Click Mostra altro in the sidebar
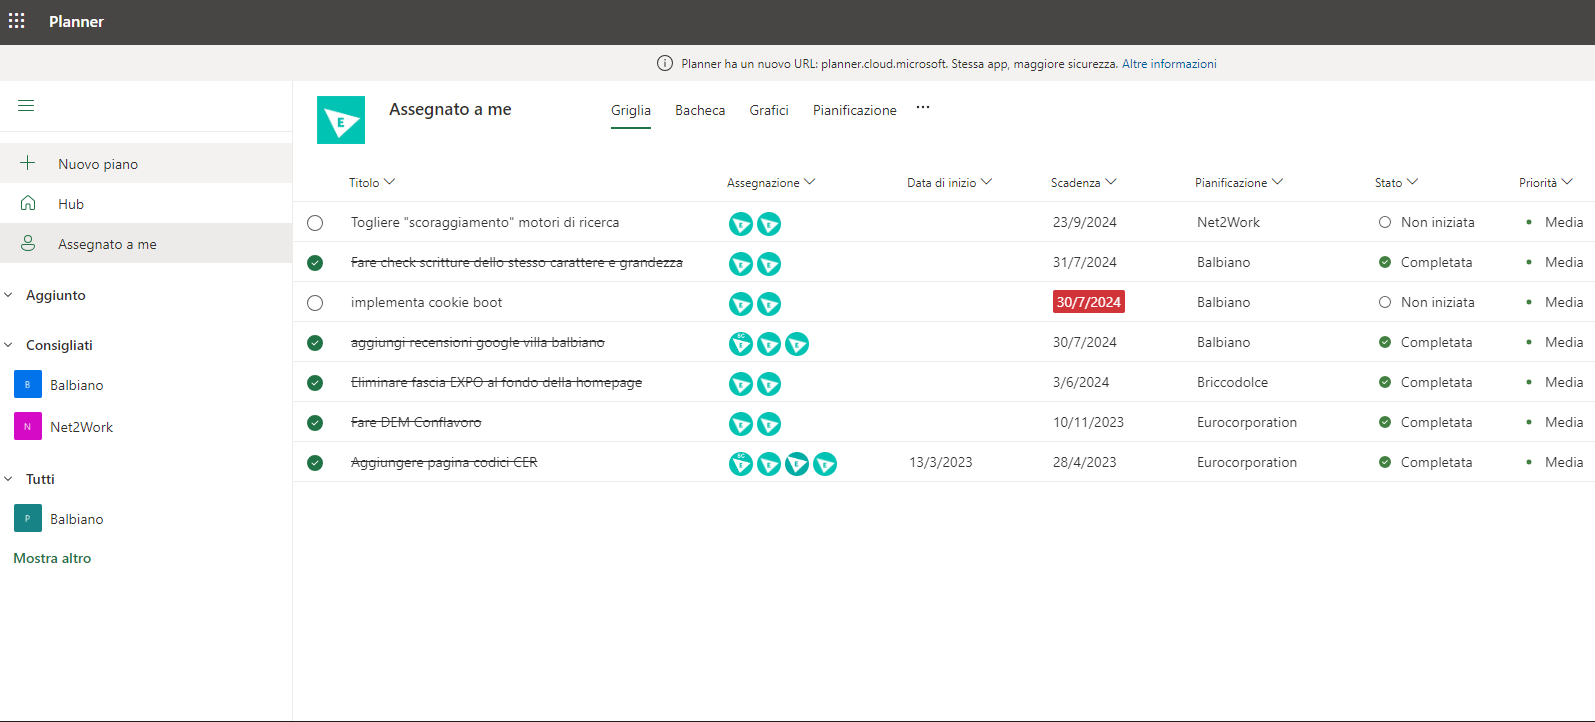 tap(52, 558)
